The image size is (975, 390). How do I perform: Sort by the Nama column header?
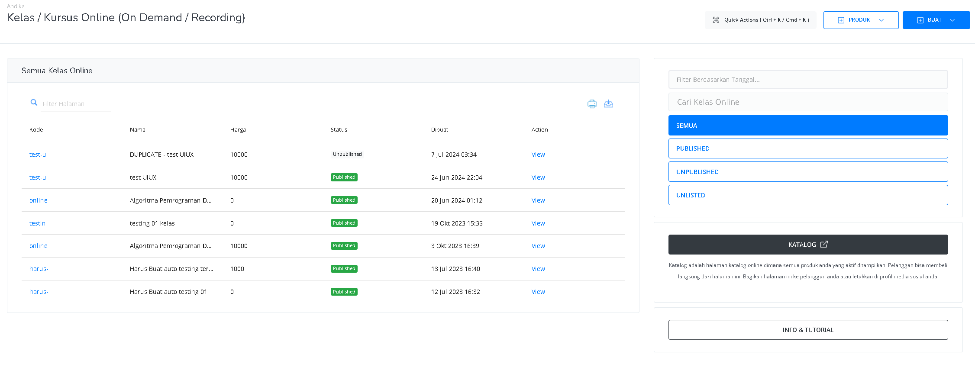click(137, 130)
